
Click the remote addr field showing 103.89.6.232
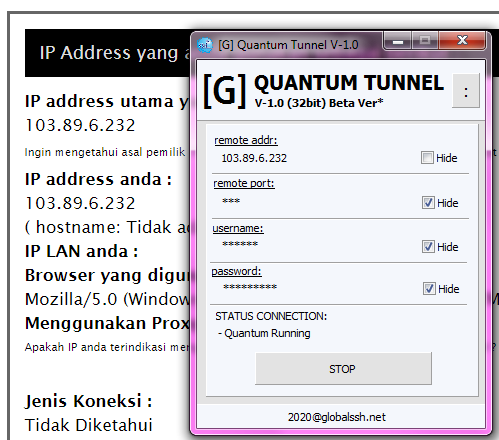coord(254,158)
